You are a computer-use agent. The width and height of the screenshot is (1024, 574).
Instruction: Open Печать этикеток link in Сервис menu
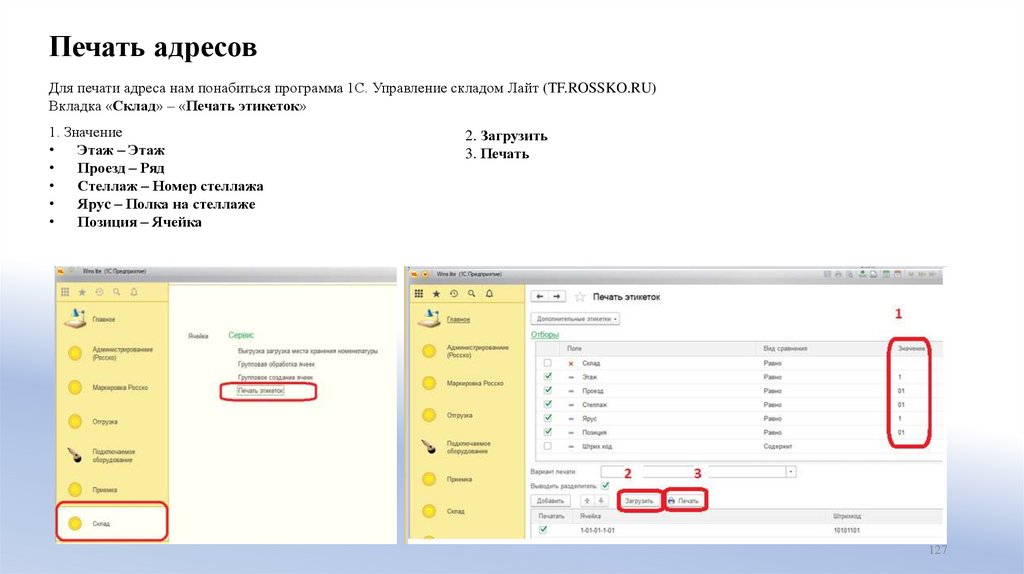pyautogui.click(x=261, y=391)
